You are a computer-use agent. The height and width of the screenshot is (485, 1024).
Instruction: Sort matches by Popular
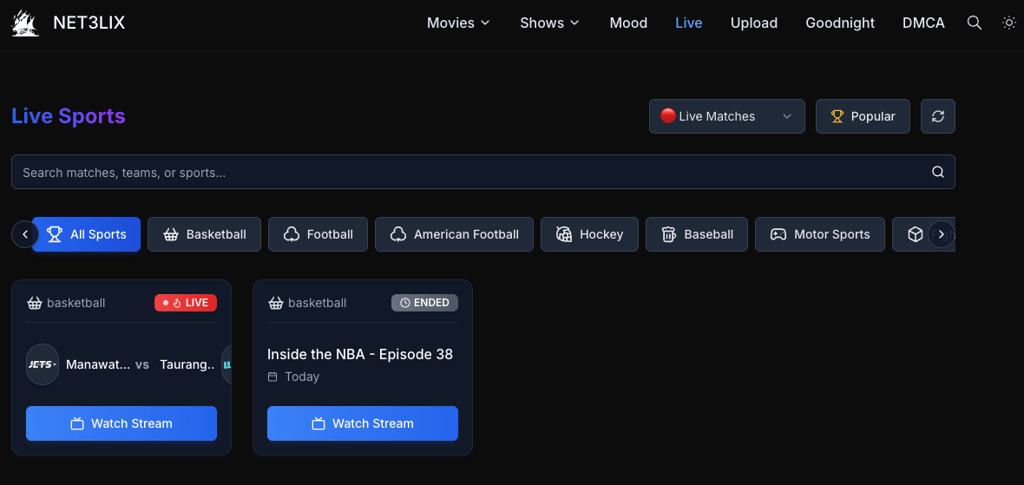point(863,116)
